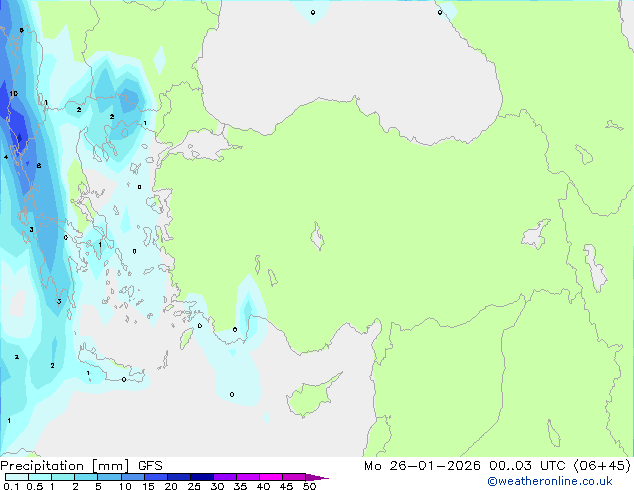Click the 15–20 mm legend color swatch
The image size is (634, 490).
[x=155, y=477]
